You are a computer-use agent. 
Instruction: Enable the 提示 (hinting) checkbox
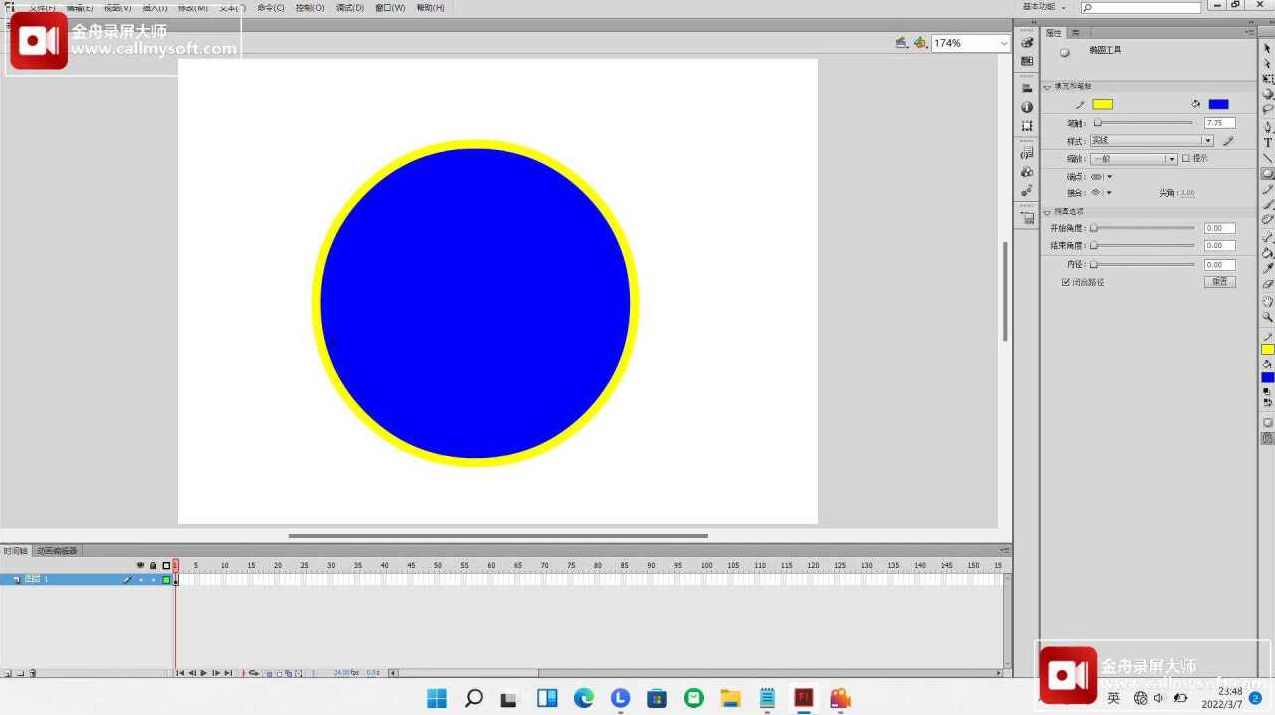(x=1186, y=158)
